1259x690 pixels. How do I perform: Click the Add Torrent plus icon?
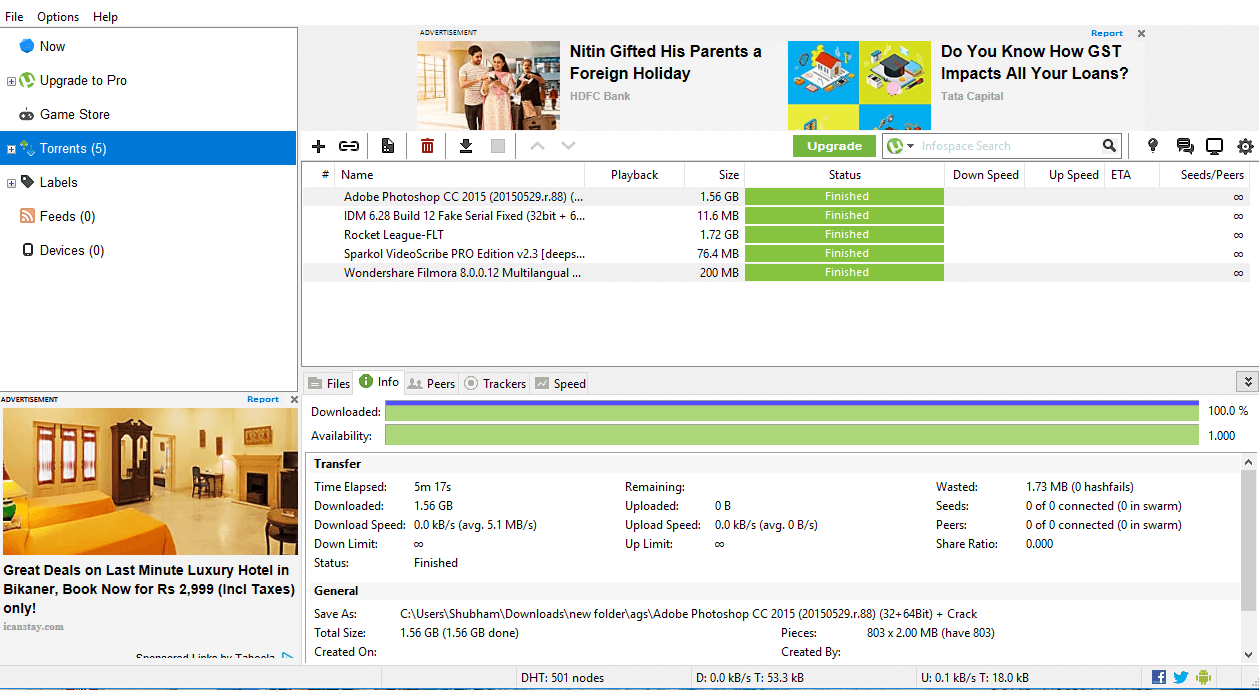tap(319, 146)
